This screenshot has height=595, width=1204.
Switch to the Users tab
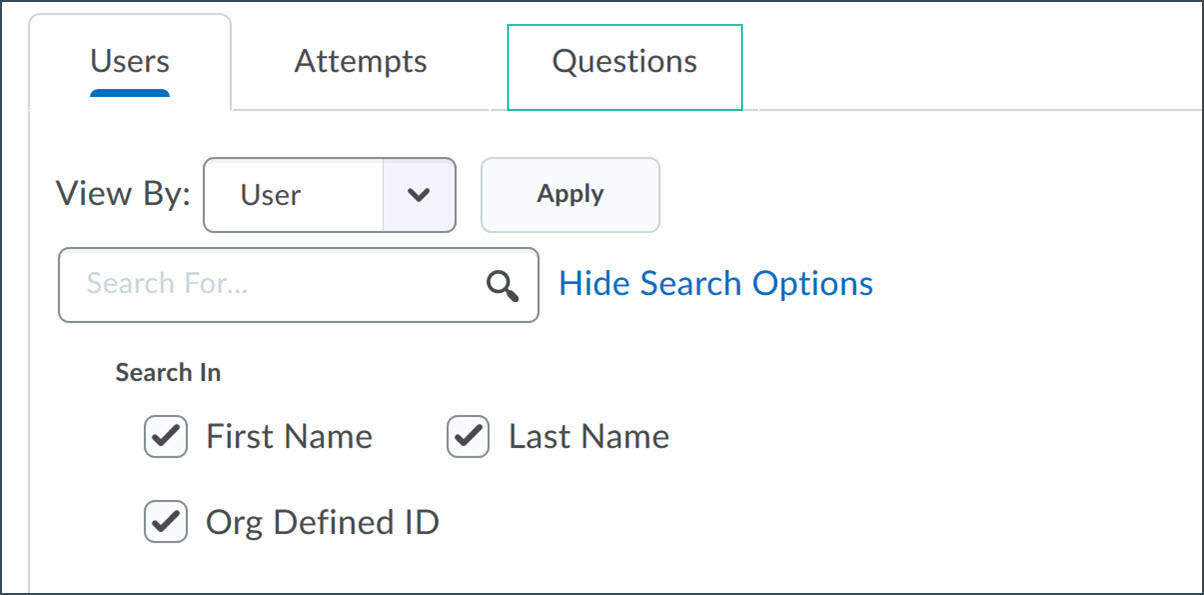[x=130, y=62]
